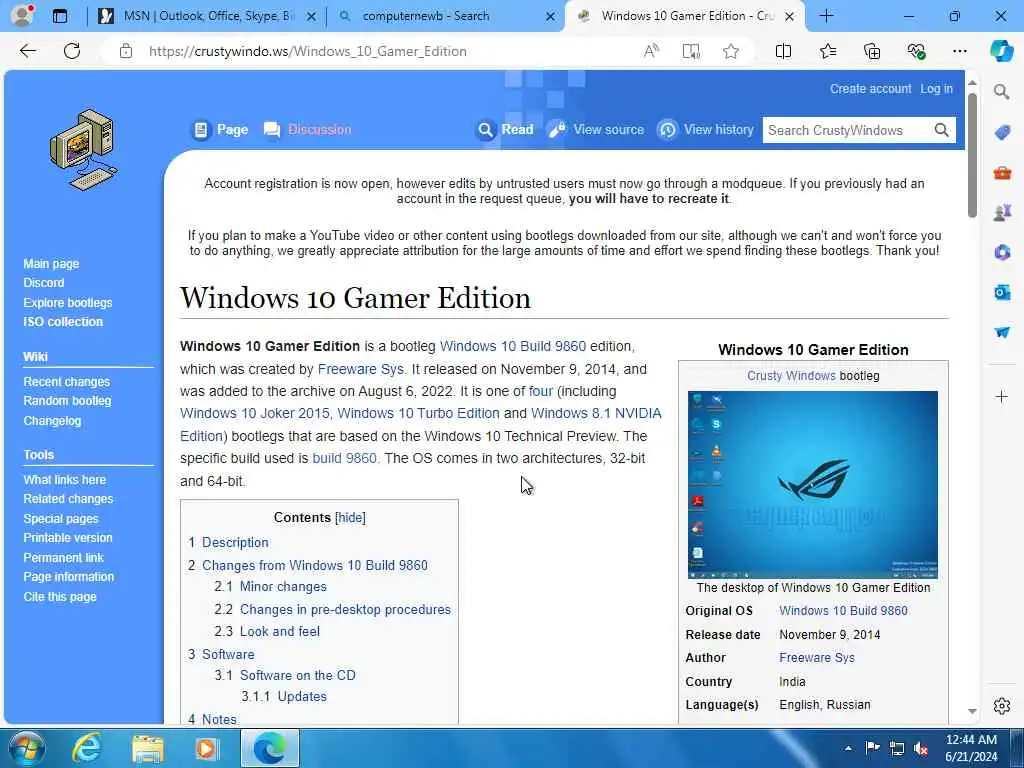Open the Printable version link
This screenshot has height=768, width=1024.
coord(68,538)
